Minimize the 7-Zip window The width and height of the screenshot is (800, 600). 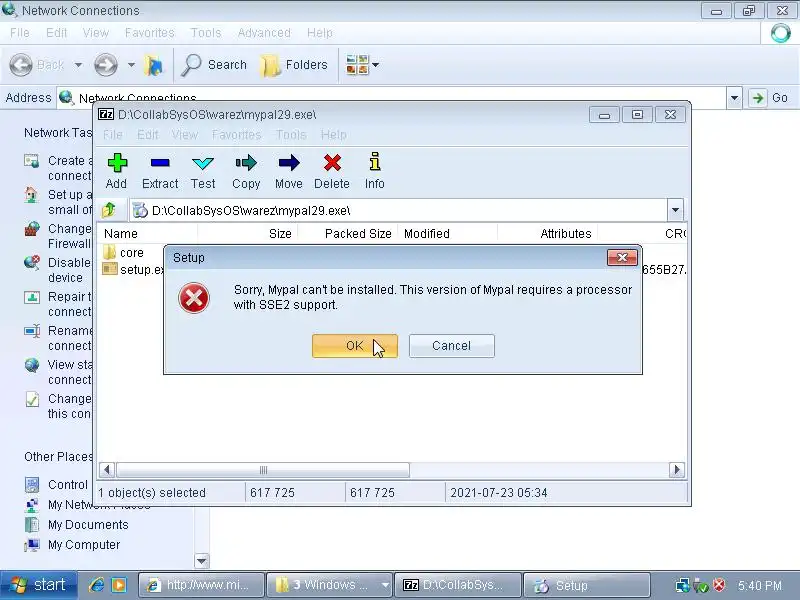click(x=604, y=115)
